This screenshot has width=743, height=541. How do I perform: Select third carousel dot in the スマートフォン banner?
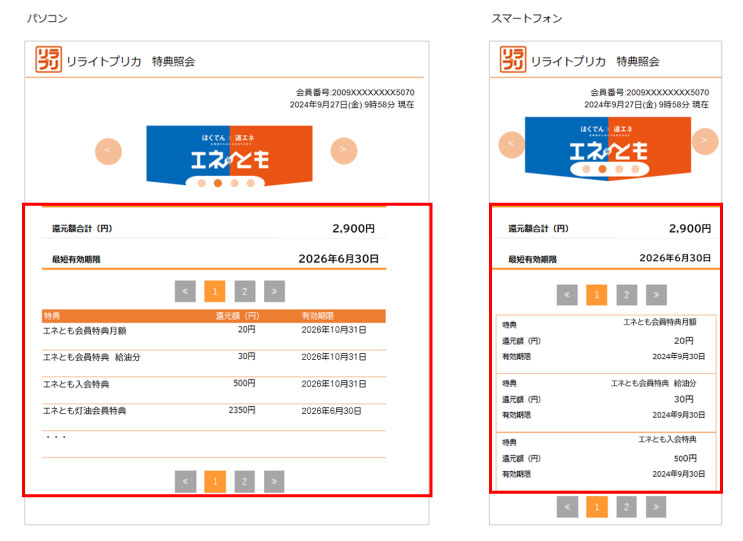coord(619,169)
